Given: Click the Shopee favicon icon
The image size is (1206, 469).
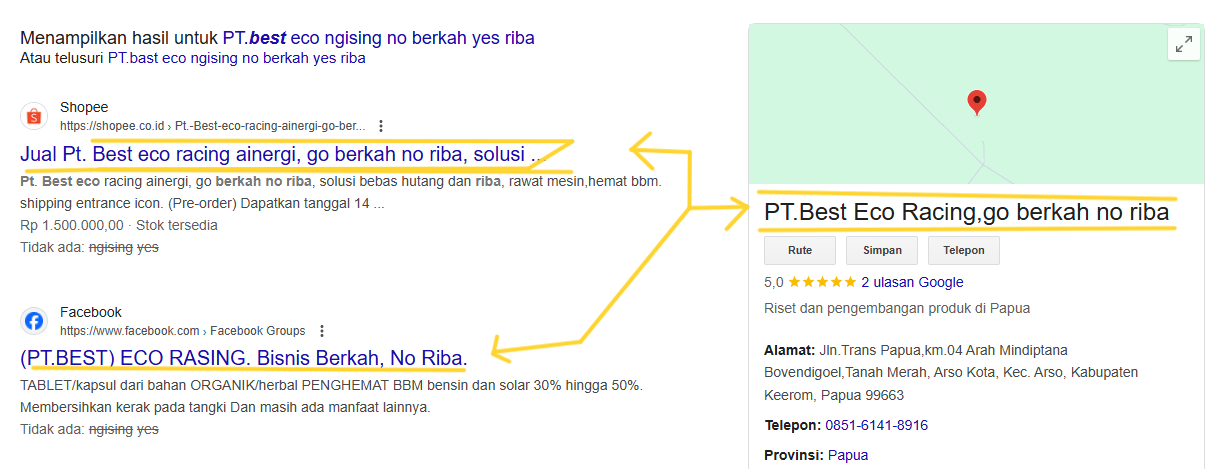Looking at the screenshot, I should pyautogui.click(x=34, y=117).
